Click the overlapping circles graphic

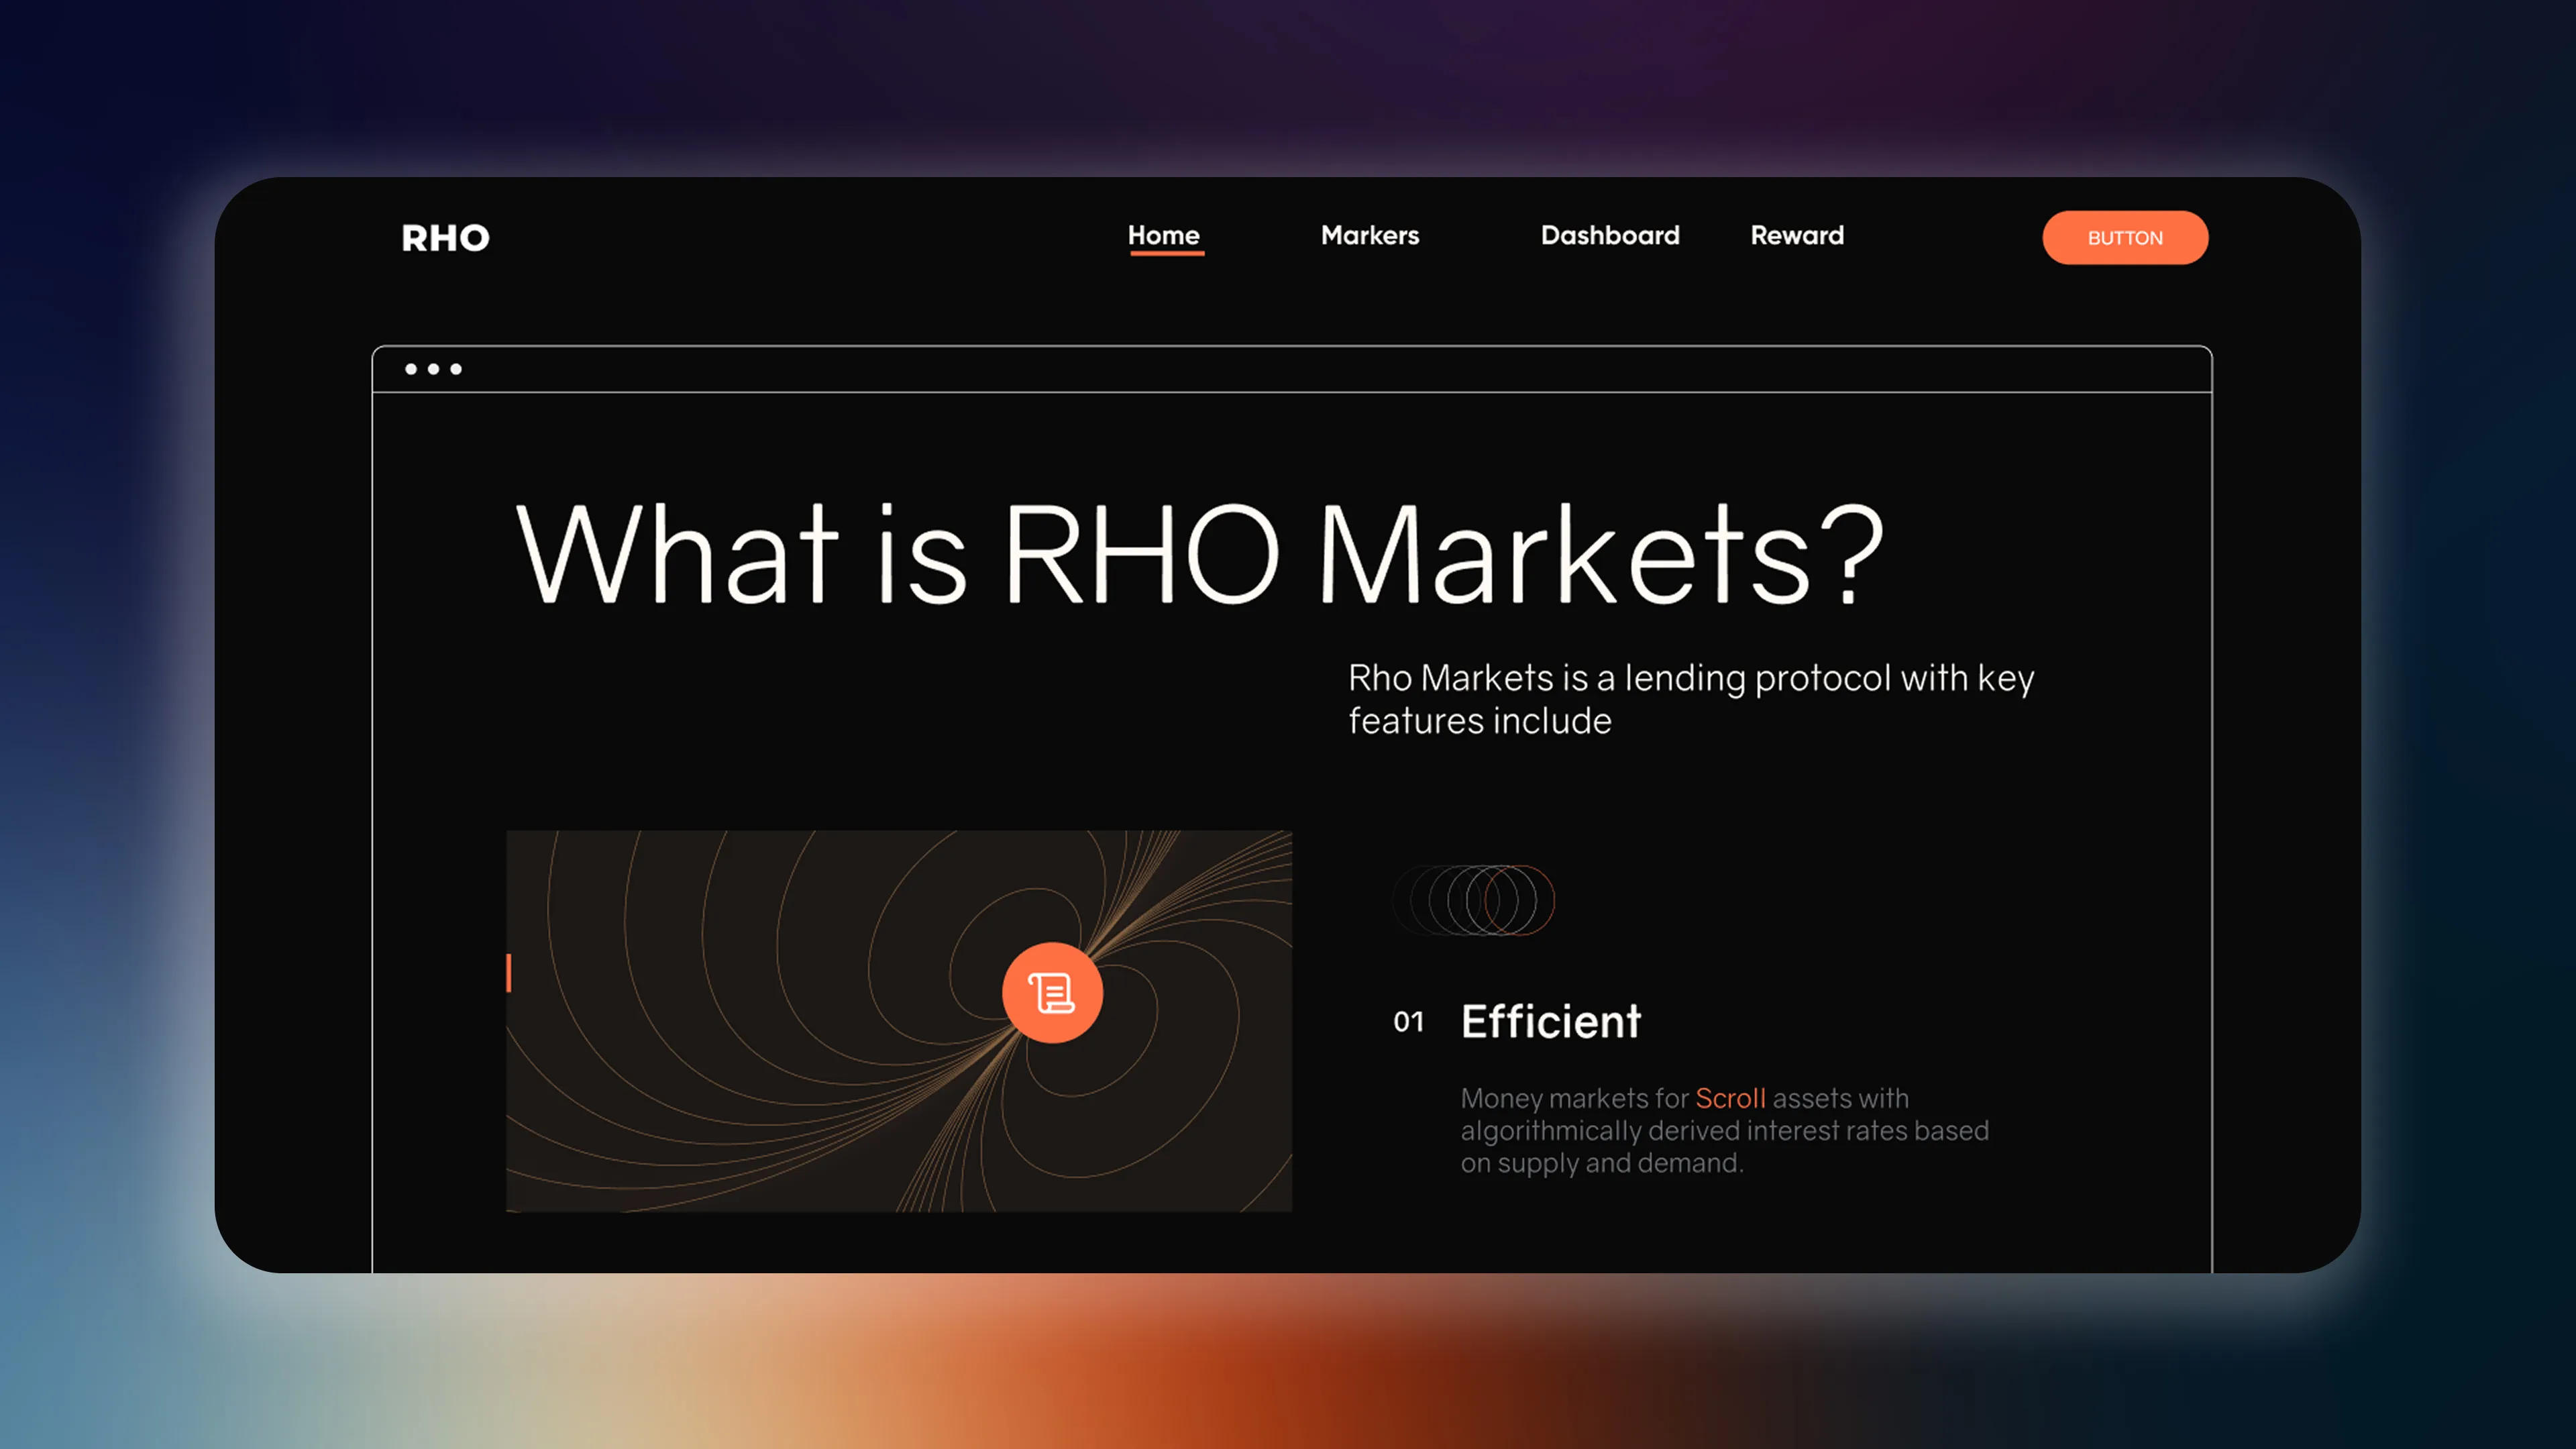(1473, 900)
